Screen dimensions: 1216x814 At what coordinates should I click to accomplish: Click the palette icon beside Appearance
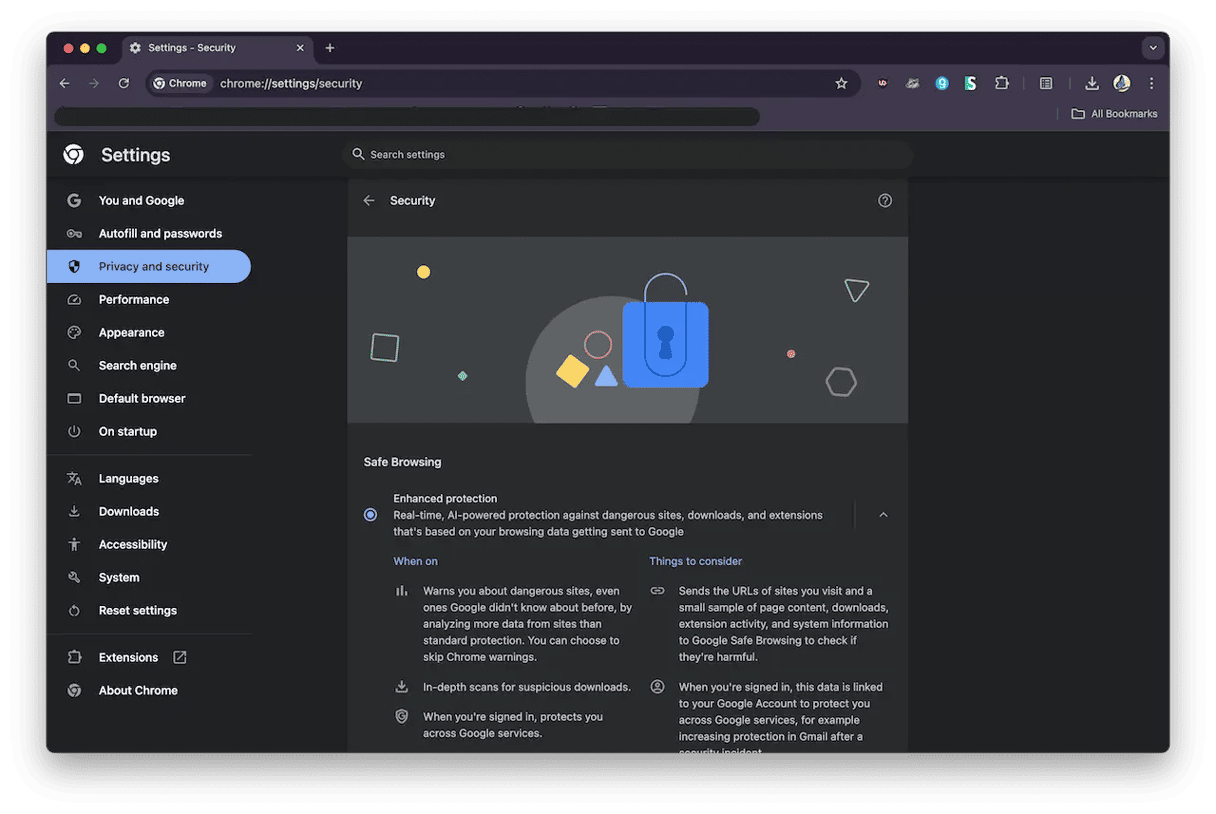(74, 333)
